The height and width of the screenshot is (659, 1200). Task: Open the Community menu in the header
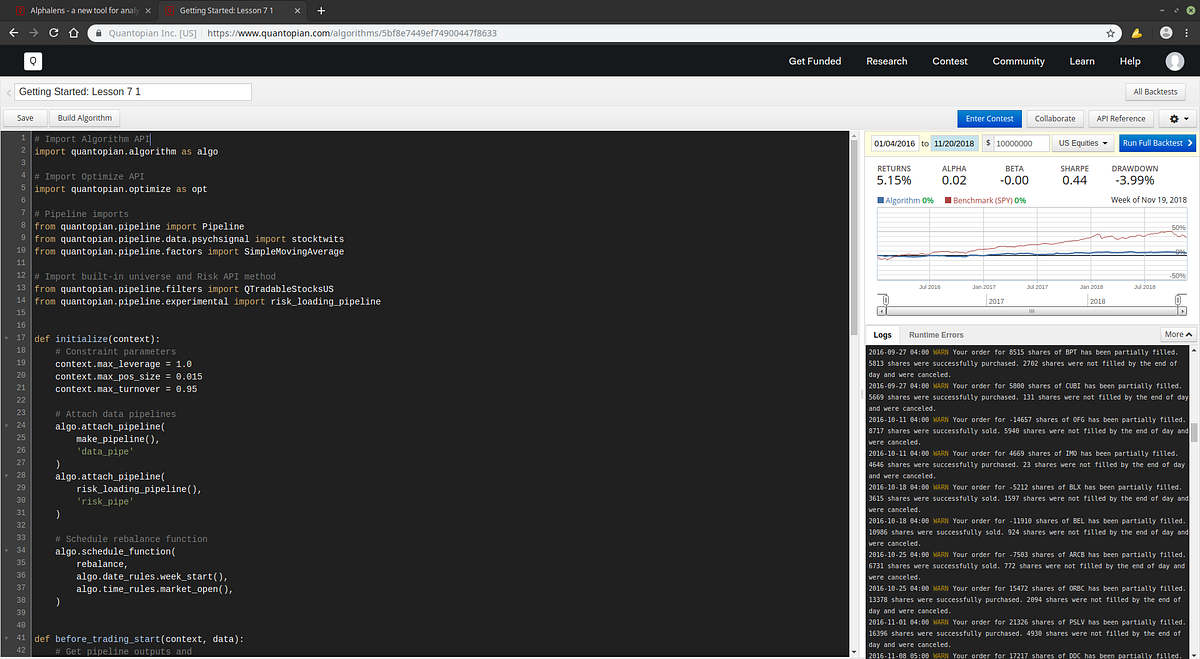click(1018, 61)
